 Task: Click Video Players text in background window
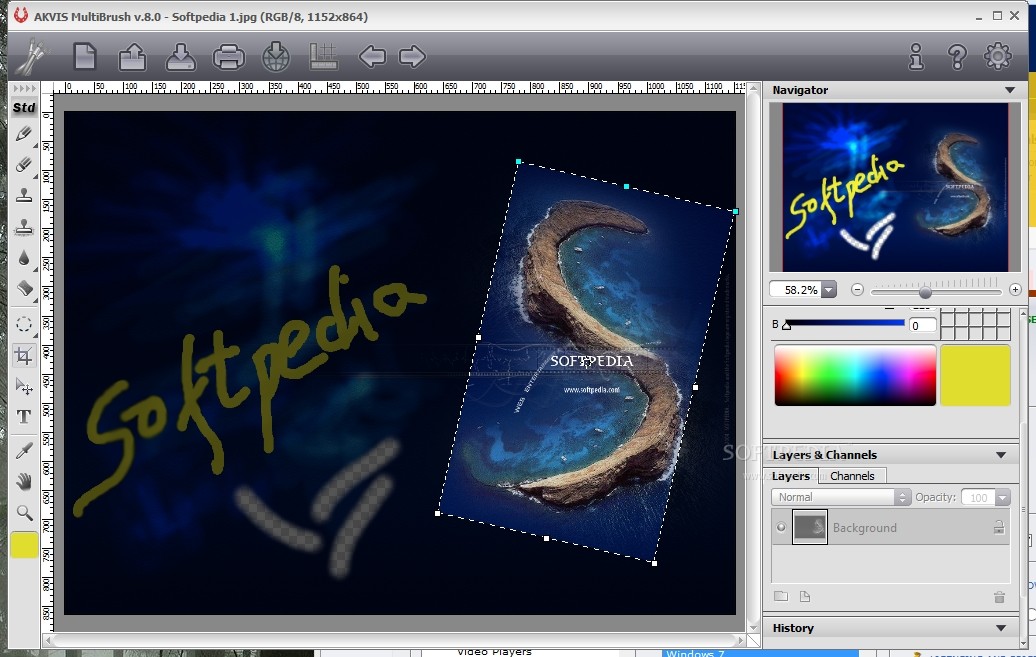pyautogui.click(x=494, y=652)
